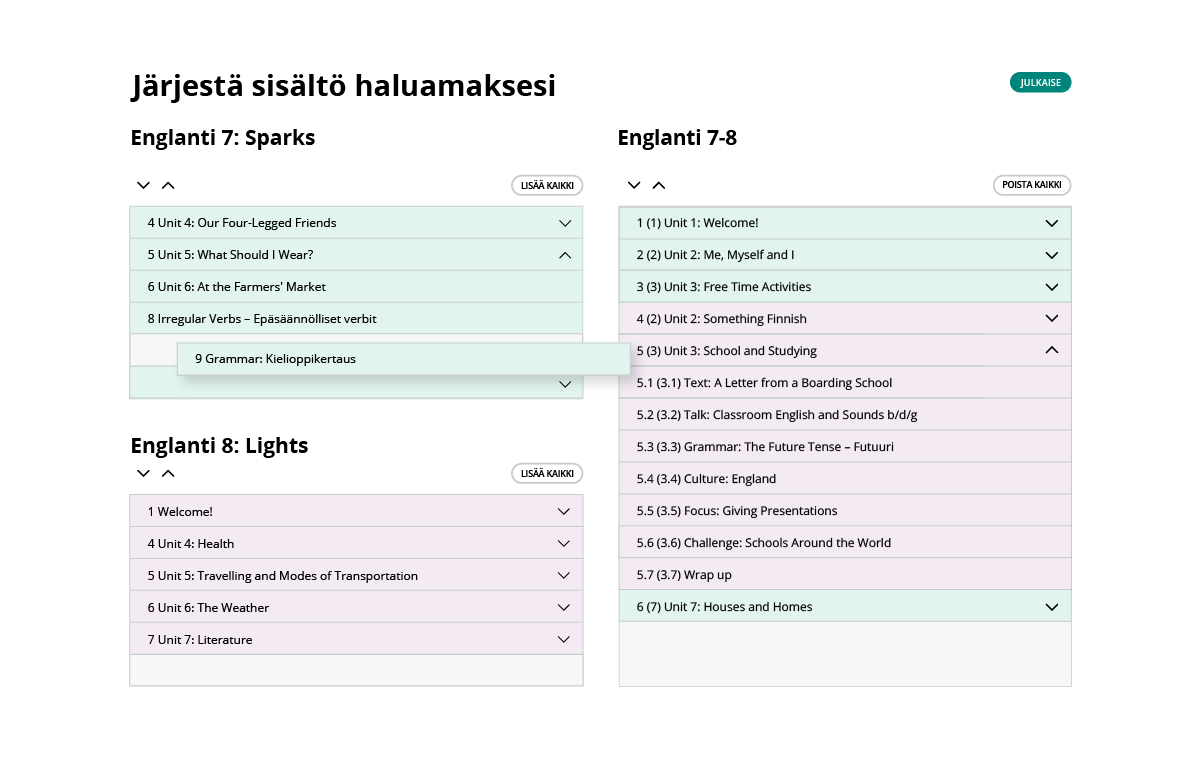Screen dimensions: 1201x759
Task: Click Lisää kaikki for Englanti 8: Lights
Action: tap(547, 473)
